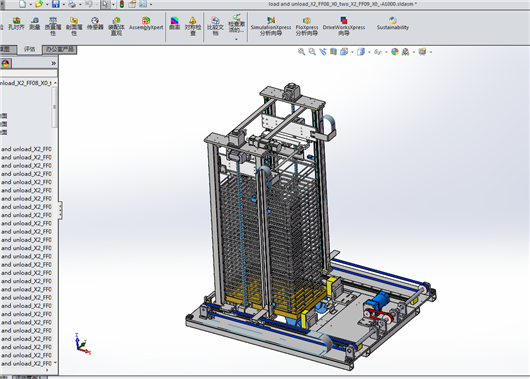The width and height of the screenshot is (530, 379).
Task: Expand View Orientation dropdown arrow
Action: pos(352,52)
